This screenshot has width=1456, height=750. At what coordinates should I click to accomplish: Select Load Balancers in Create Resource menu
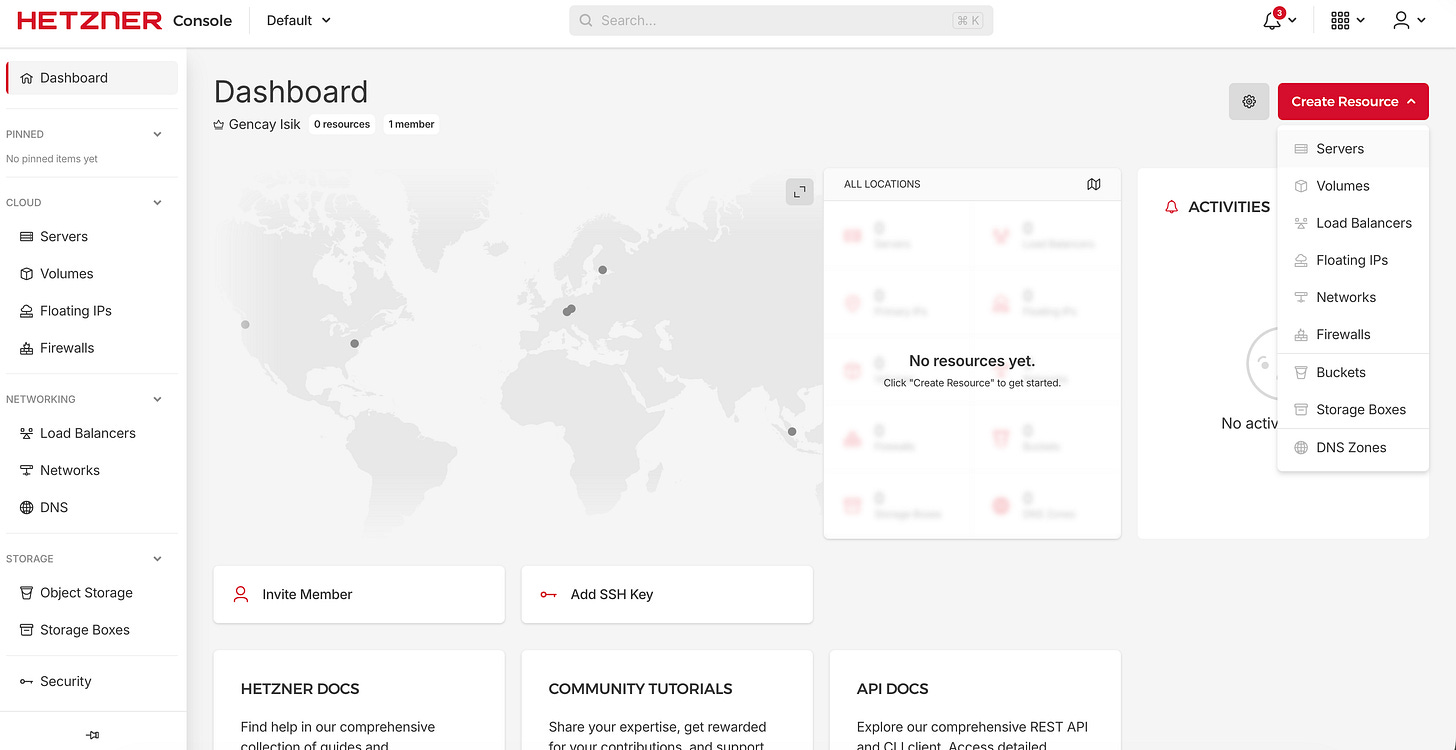pyautogui.click(x=1353, y=223)
